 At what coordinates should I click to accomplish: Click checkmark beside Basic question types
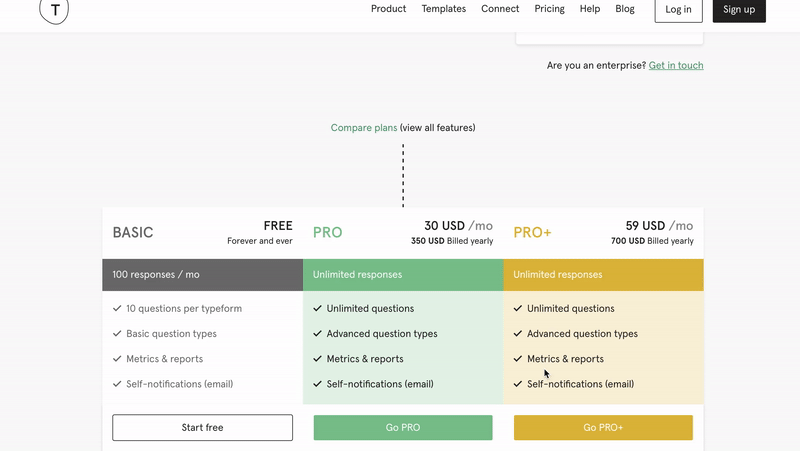coord(117,333)
